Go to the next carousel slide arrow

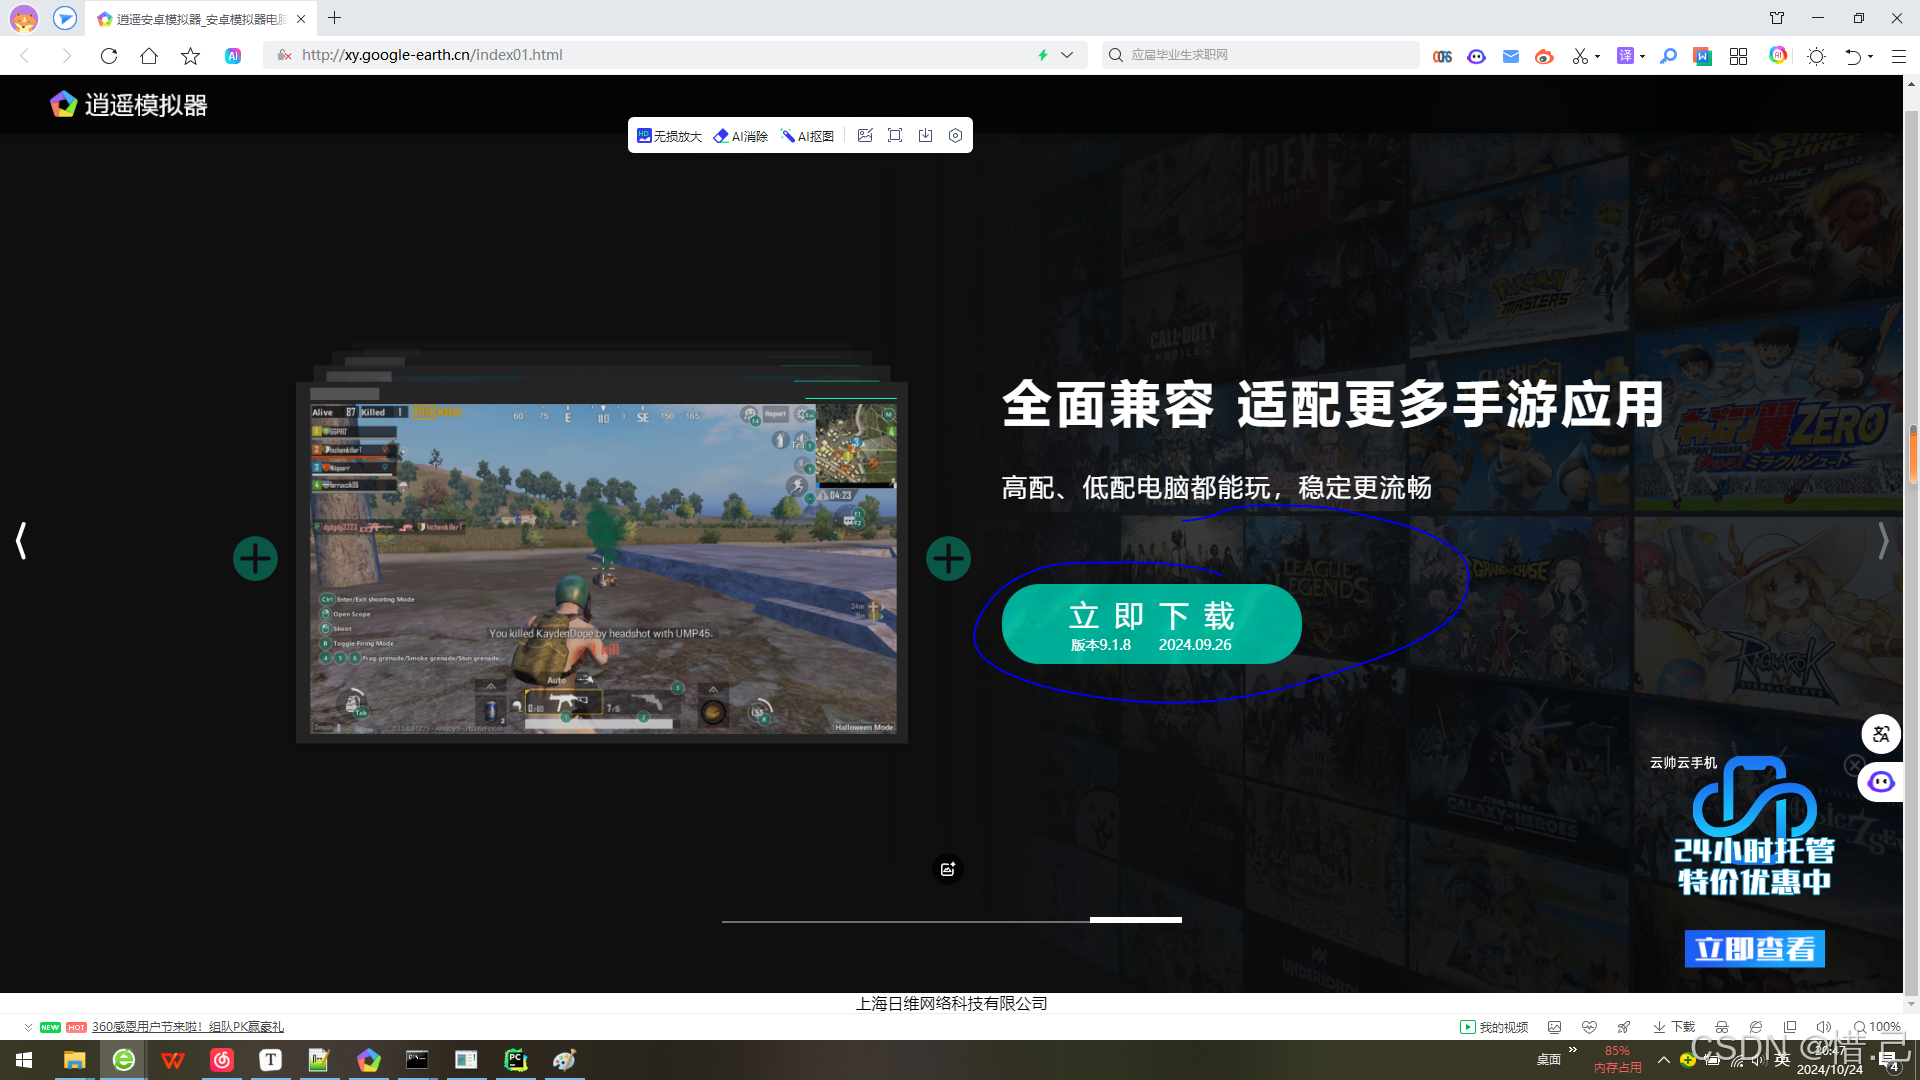click(x=1883, y=540)
